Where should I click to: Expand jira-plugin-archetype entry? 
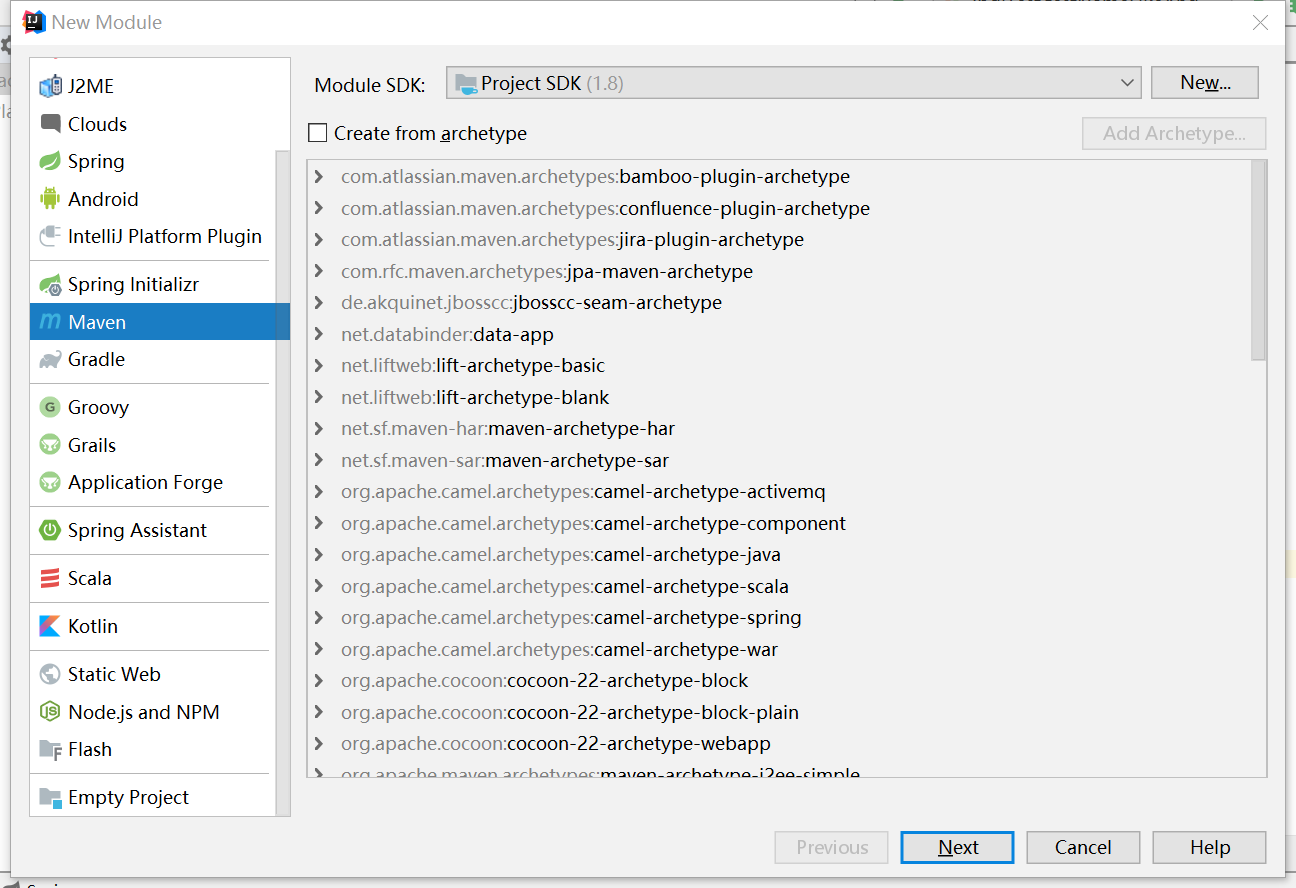pos(319,240)
